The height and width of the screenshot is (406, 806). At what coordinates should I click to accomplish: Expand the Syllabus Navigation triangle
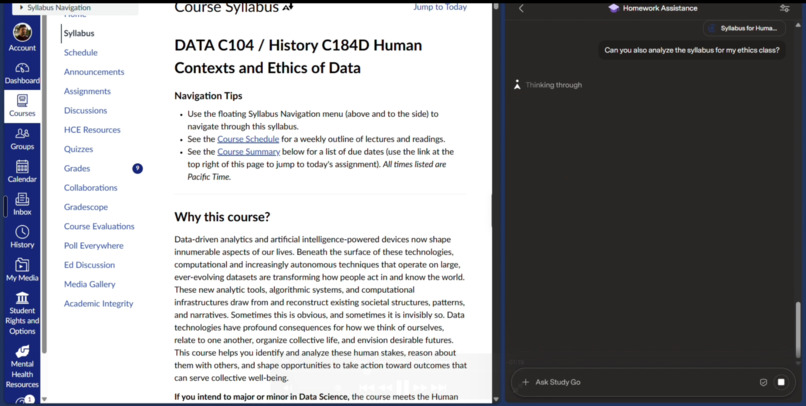(22, 8)
